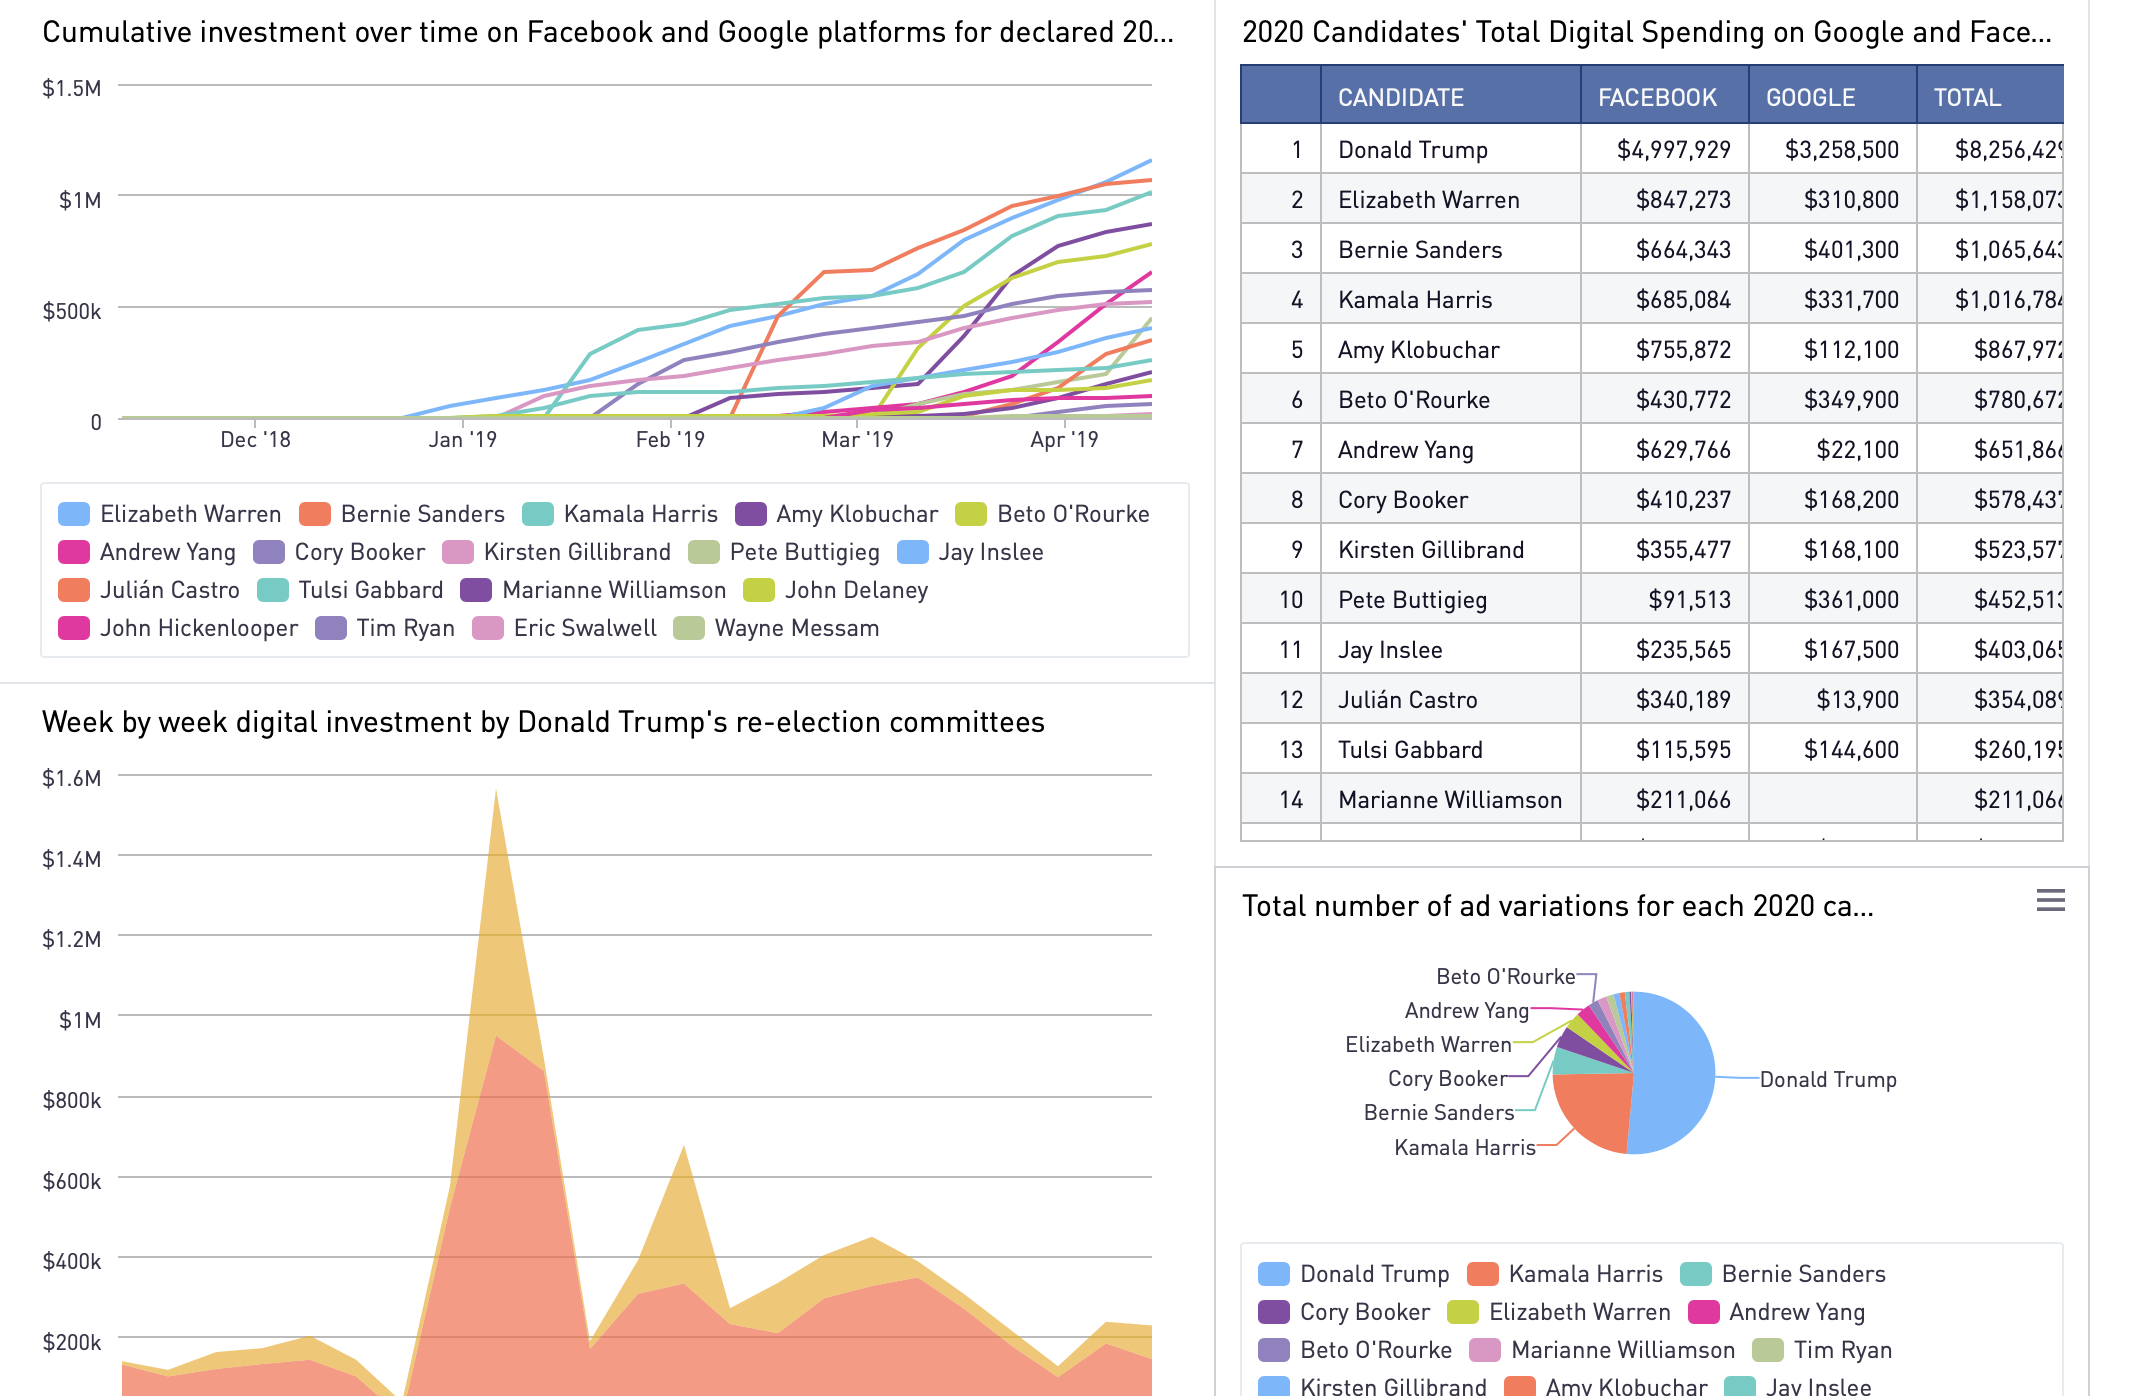Image resolution: width=2130 pixels, height=1396 pixels.
Task: Open the pie chart hamburger menu
Action: click(2050, 901)
